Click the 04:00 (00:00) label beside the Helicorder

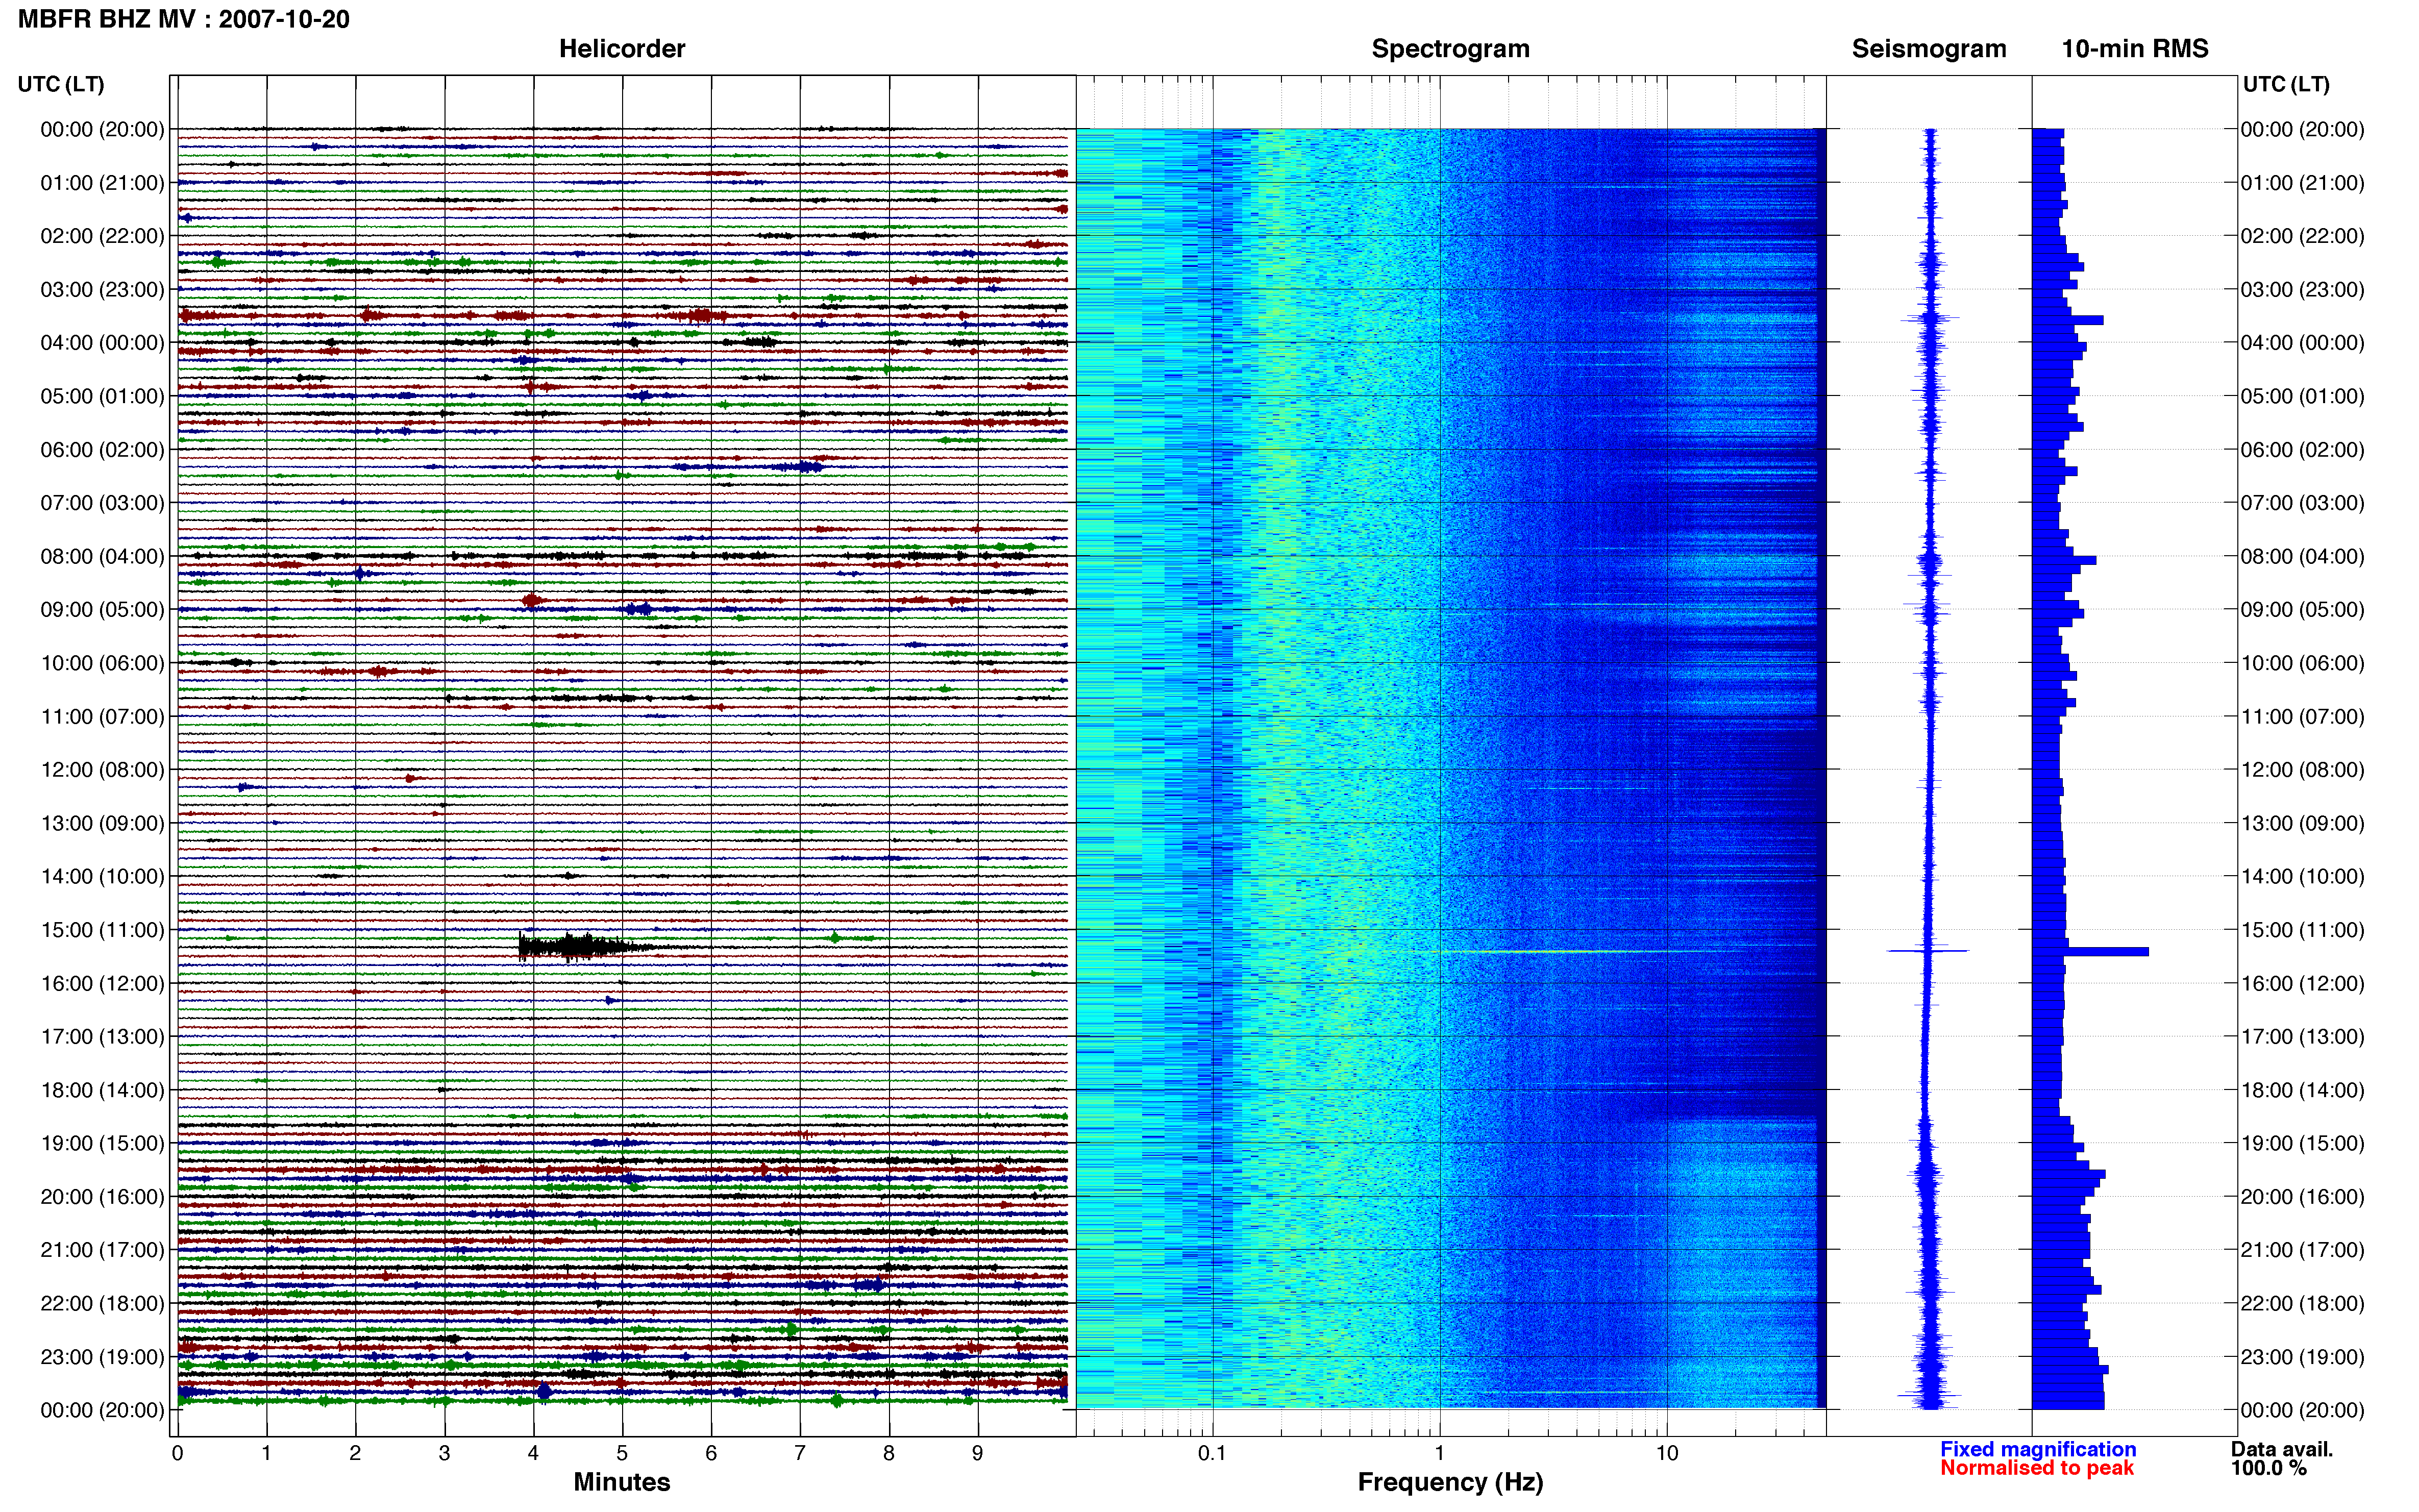coord(102,343)
